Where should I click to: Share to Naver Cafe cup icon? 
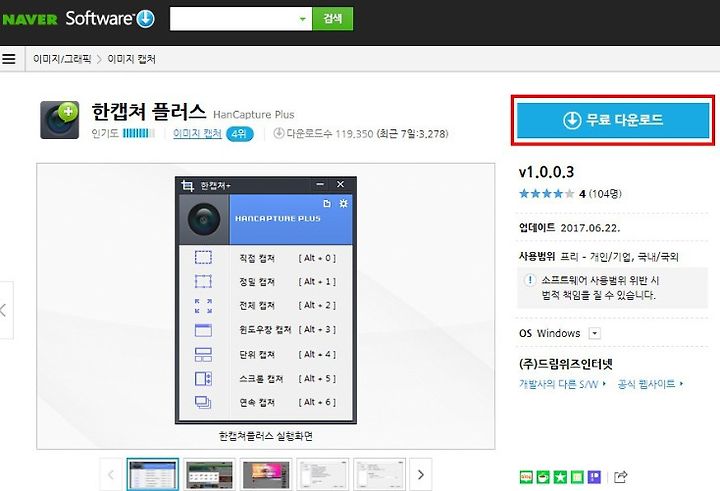pos(543,477)
